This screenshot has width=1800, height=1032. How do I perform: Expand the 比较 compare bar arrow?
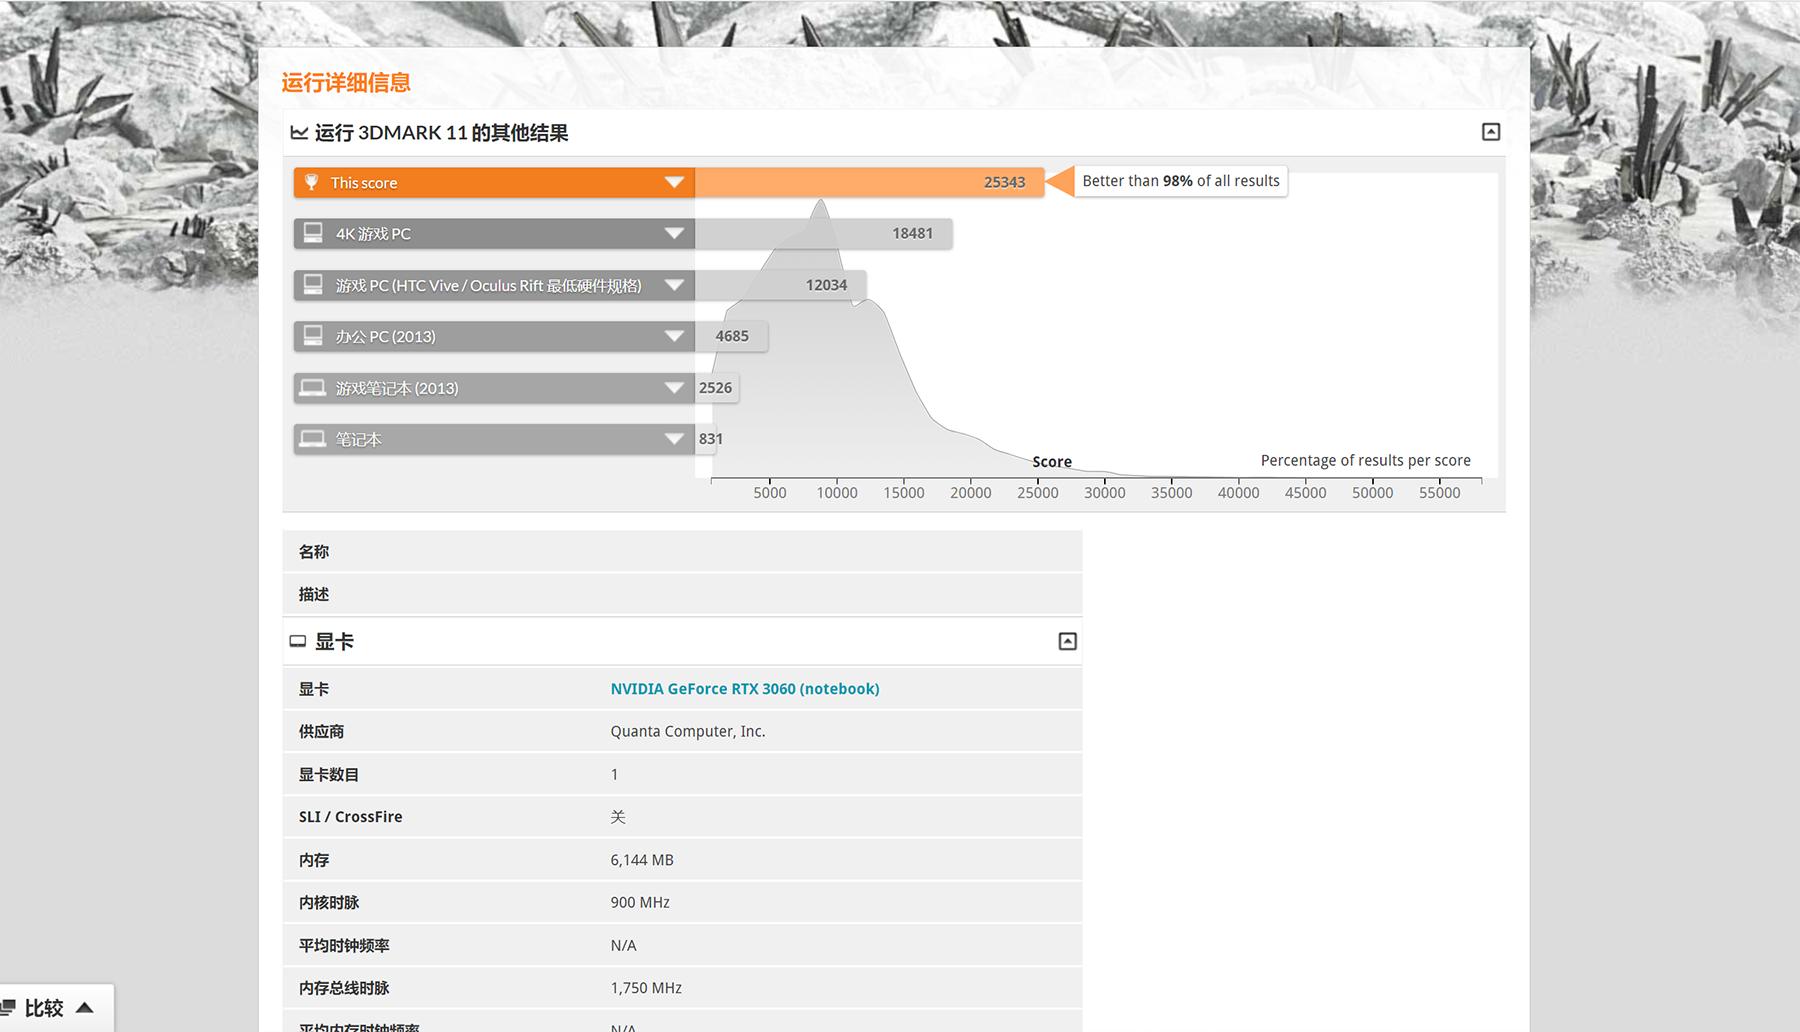tap(85, 1007)
